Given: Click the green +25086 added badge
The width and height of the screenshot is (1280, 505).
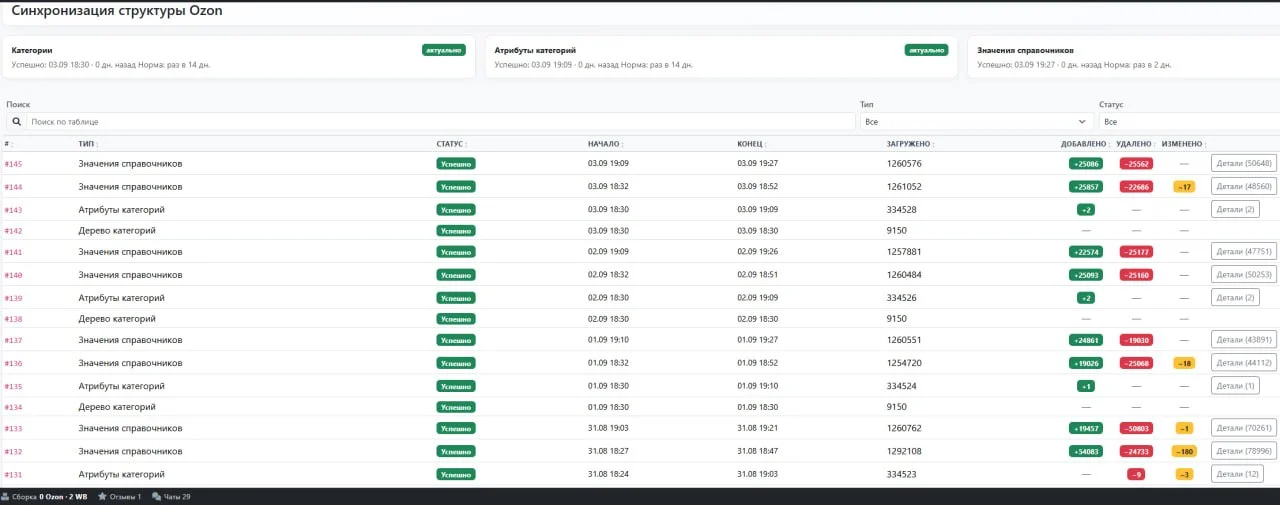Looking at the screenshot, I should (x=1085, y=163).
